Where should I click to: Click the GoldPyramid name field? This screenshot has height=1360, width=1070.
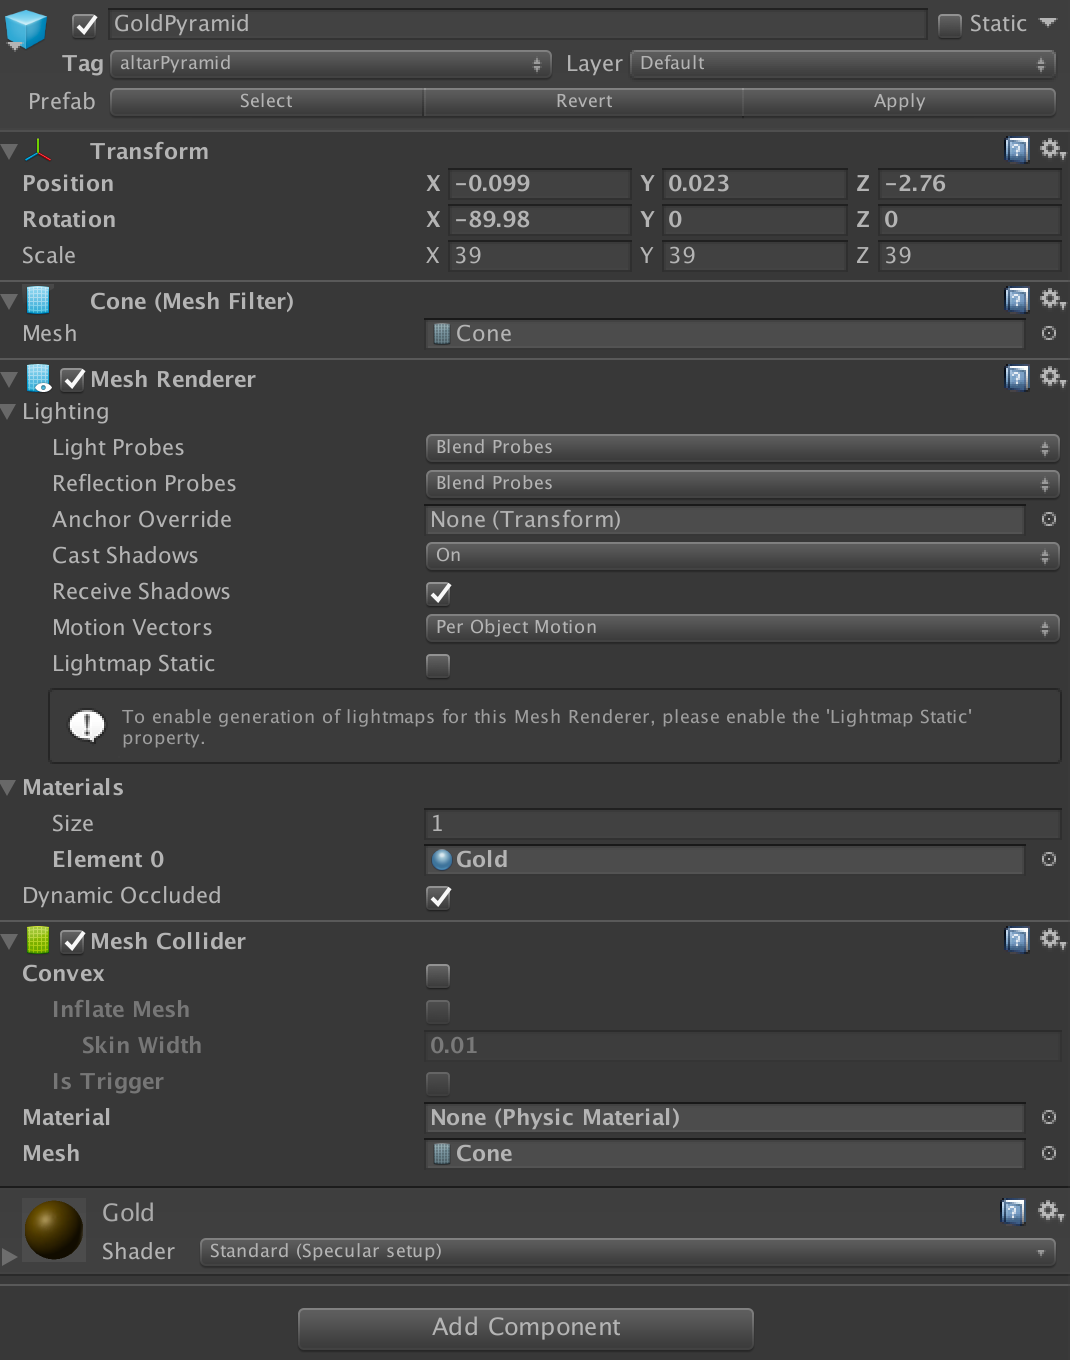click(x=518, y=24)
